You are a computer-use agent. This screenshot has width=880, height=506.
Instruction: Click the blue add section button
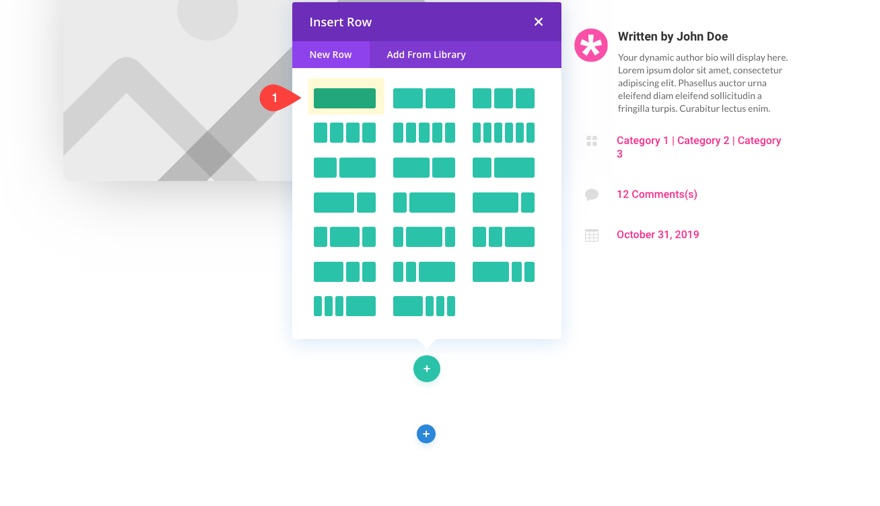(426, 434)
